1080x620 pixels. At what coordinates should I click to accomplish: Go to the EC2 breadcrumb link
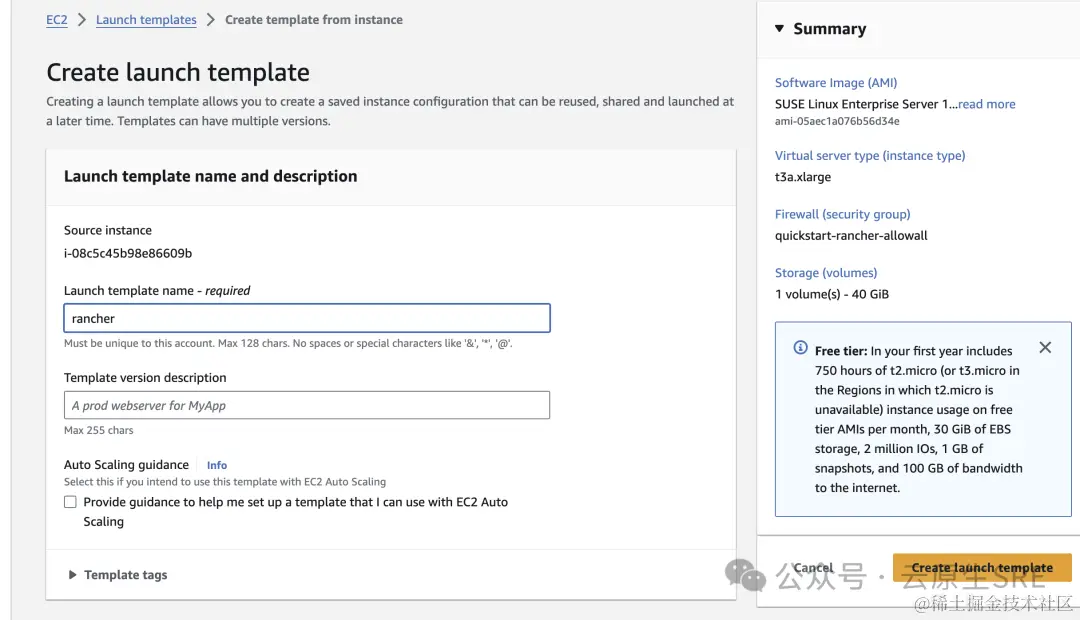[x=57, y=20]
